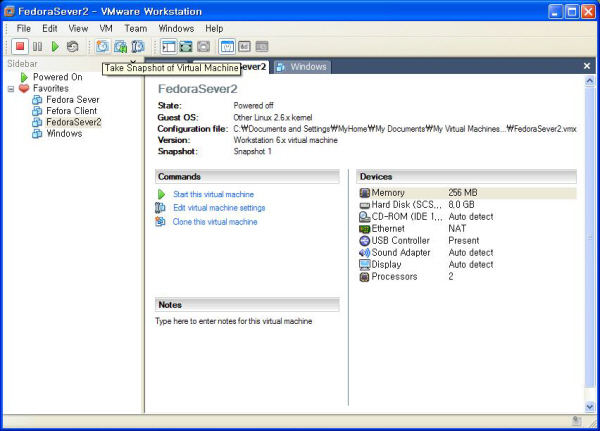The width and height of the screenshot is (600, 431).
Task: Select Fefora Client in Favorites
Action: tap(72, 111)
